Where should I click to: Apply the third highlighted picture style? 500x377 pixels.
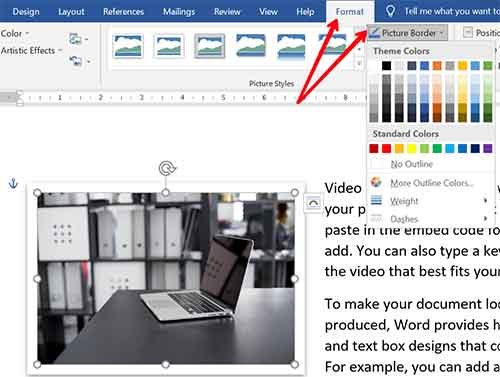[x=210, y=46]
